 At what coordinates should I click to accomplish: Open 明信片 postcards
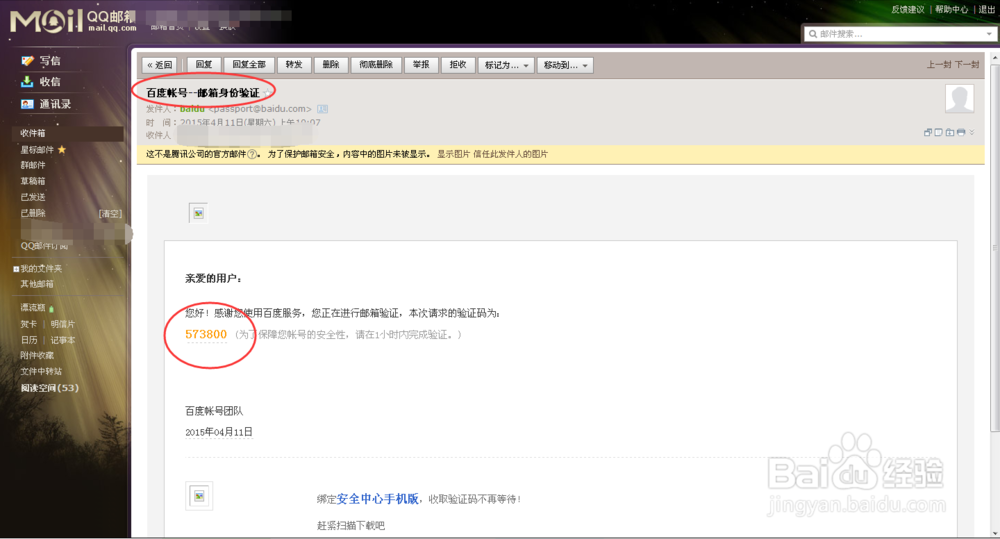click(x=62, y=324)
